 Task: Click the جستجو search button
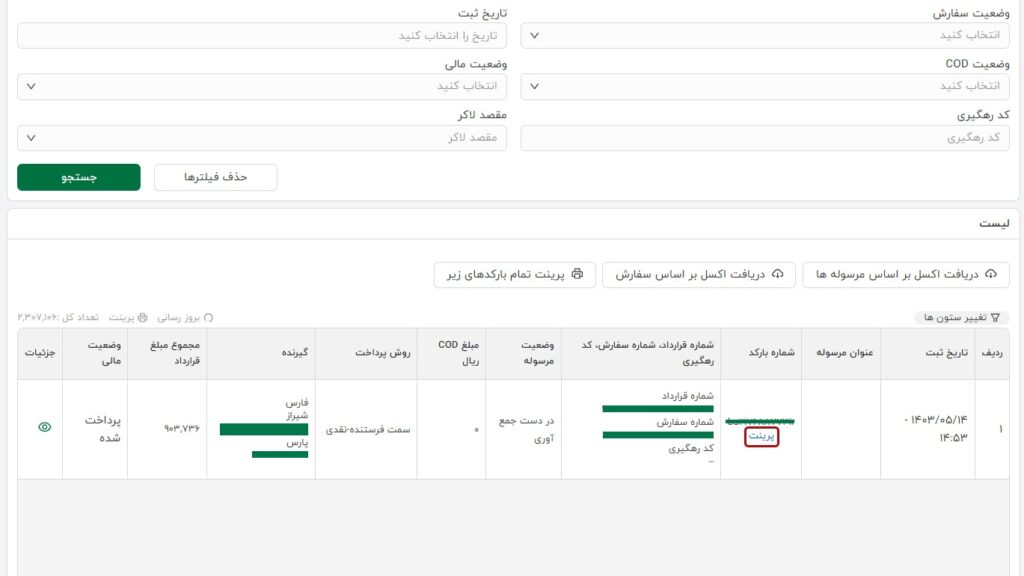click(x=78, y=177)
